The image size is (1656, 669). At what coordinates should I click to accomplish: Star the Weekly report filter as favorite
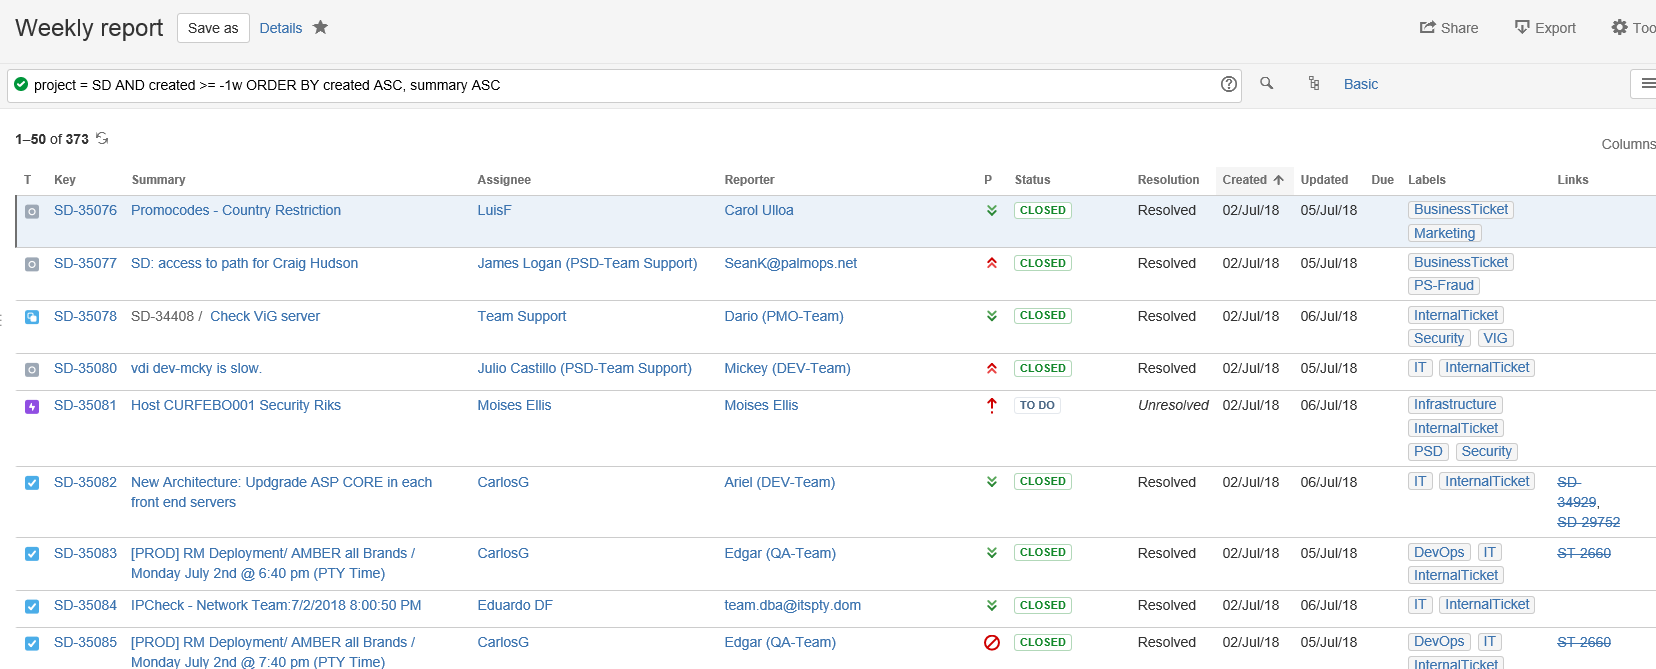click(x=320, y=27)
